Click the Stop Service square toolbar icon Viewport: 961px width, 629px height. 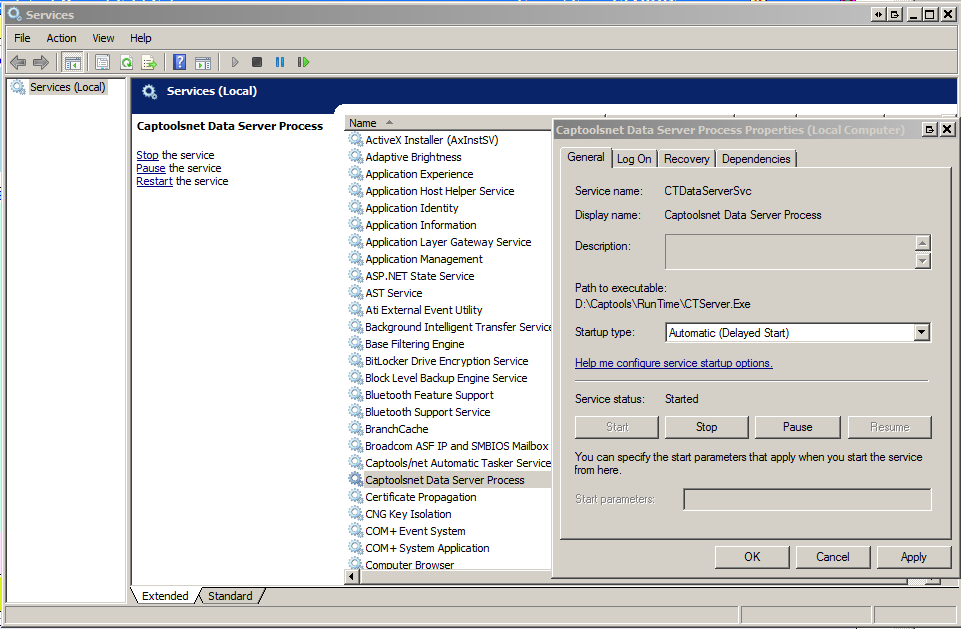(x=257, y=62)
